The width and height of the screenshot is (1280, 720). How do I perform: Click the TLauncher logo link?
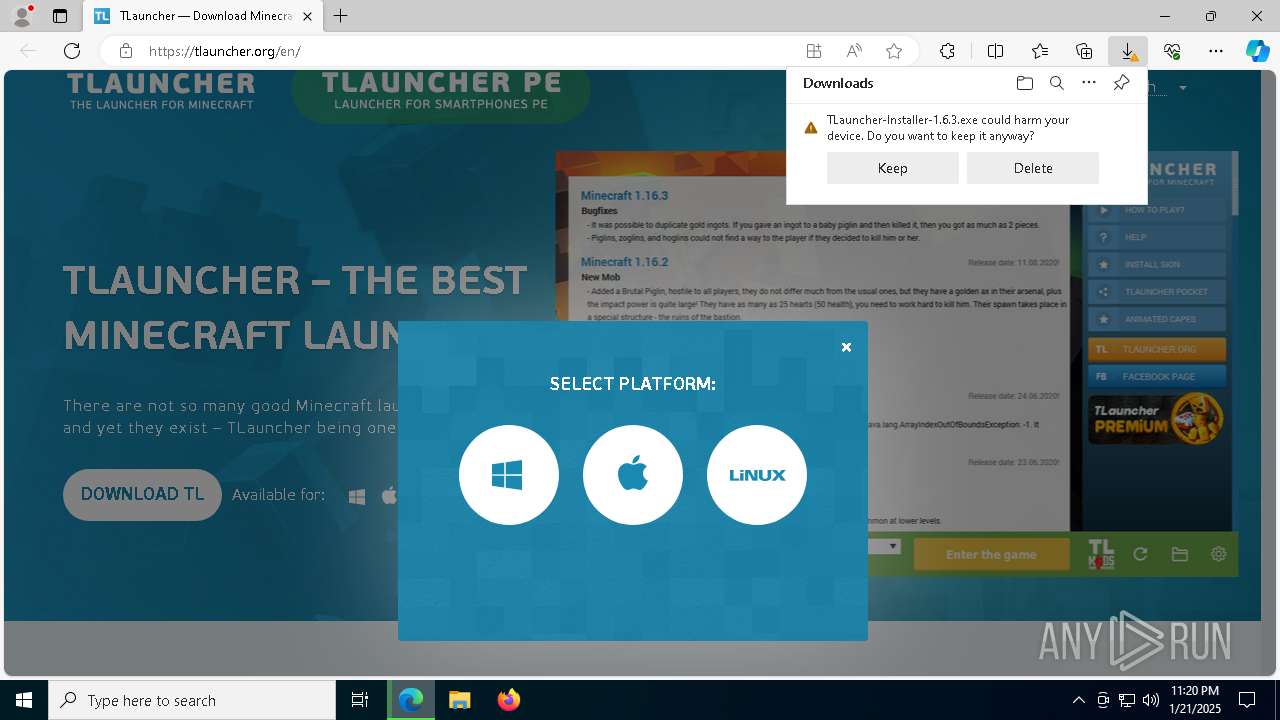[160, 91]
